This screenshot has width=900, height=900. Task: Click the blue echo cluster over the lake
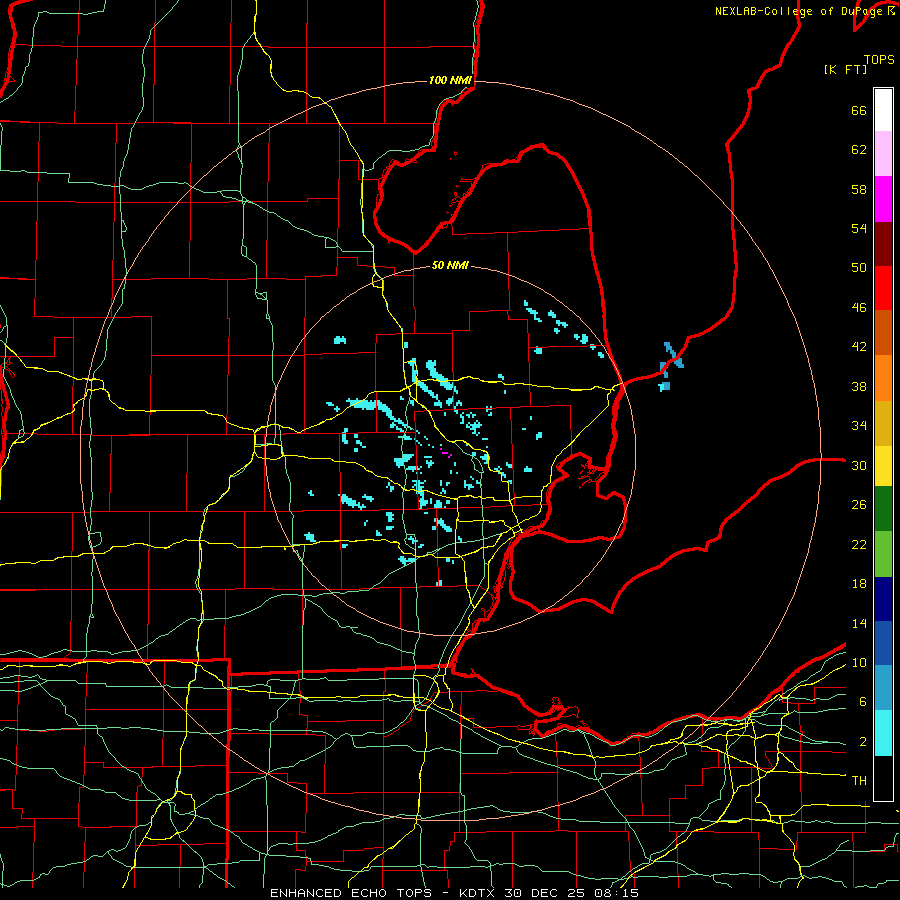click(x=671, y=365)
